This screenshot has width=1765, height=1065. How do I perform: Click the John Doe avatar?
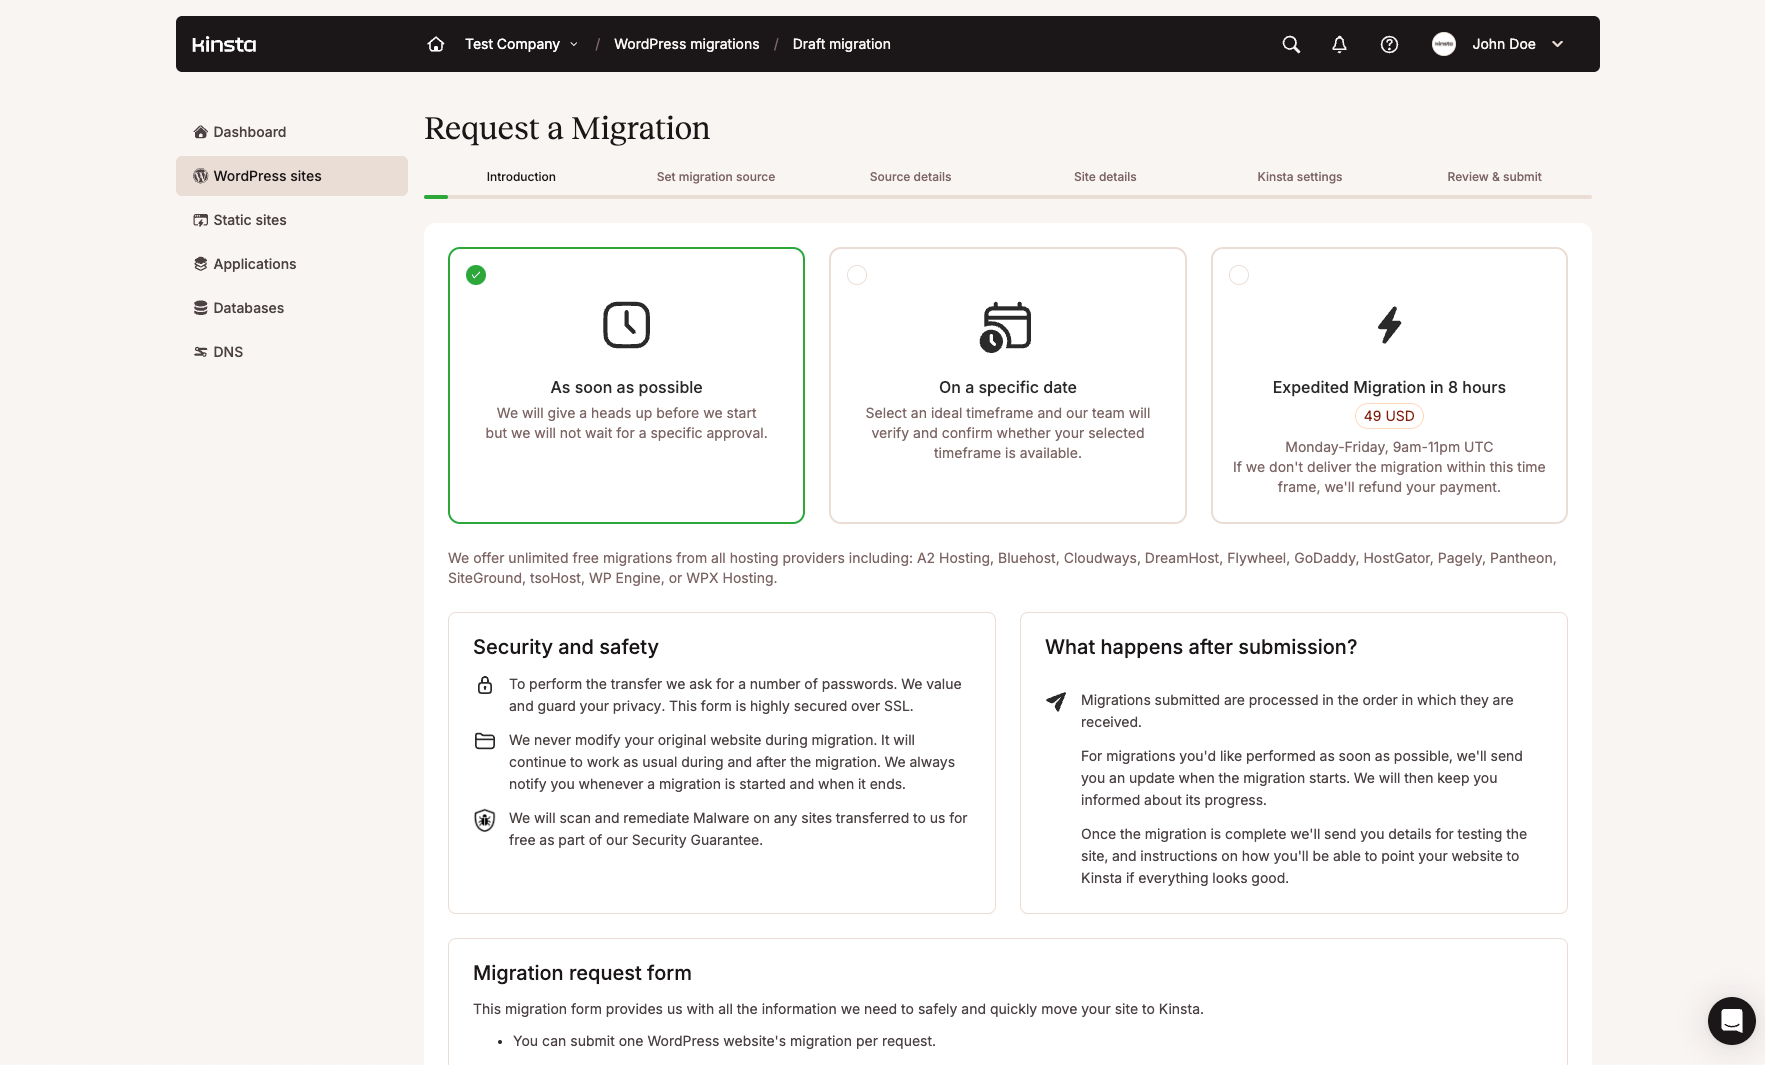pyautogui.click(x=1444, y=44)
